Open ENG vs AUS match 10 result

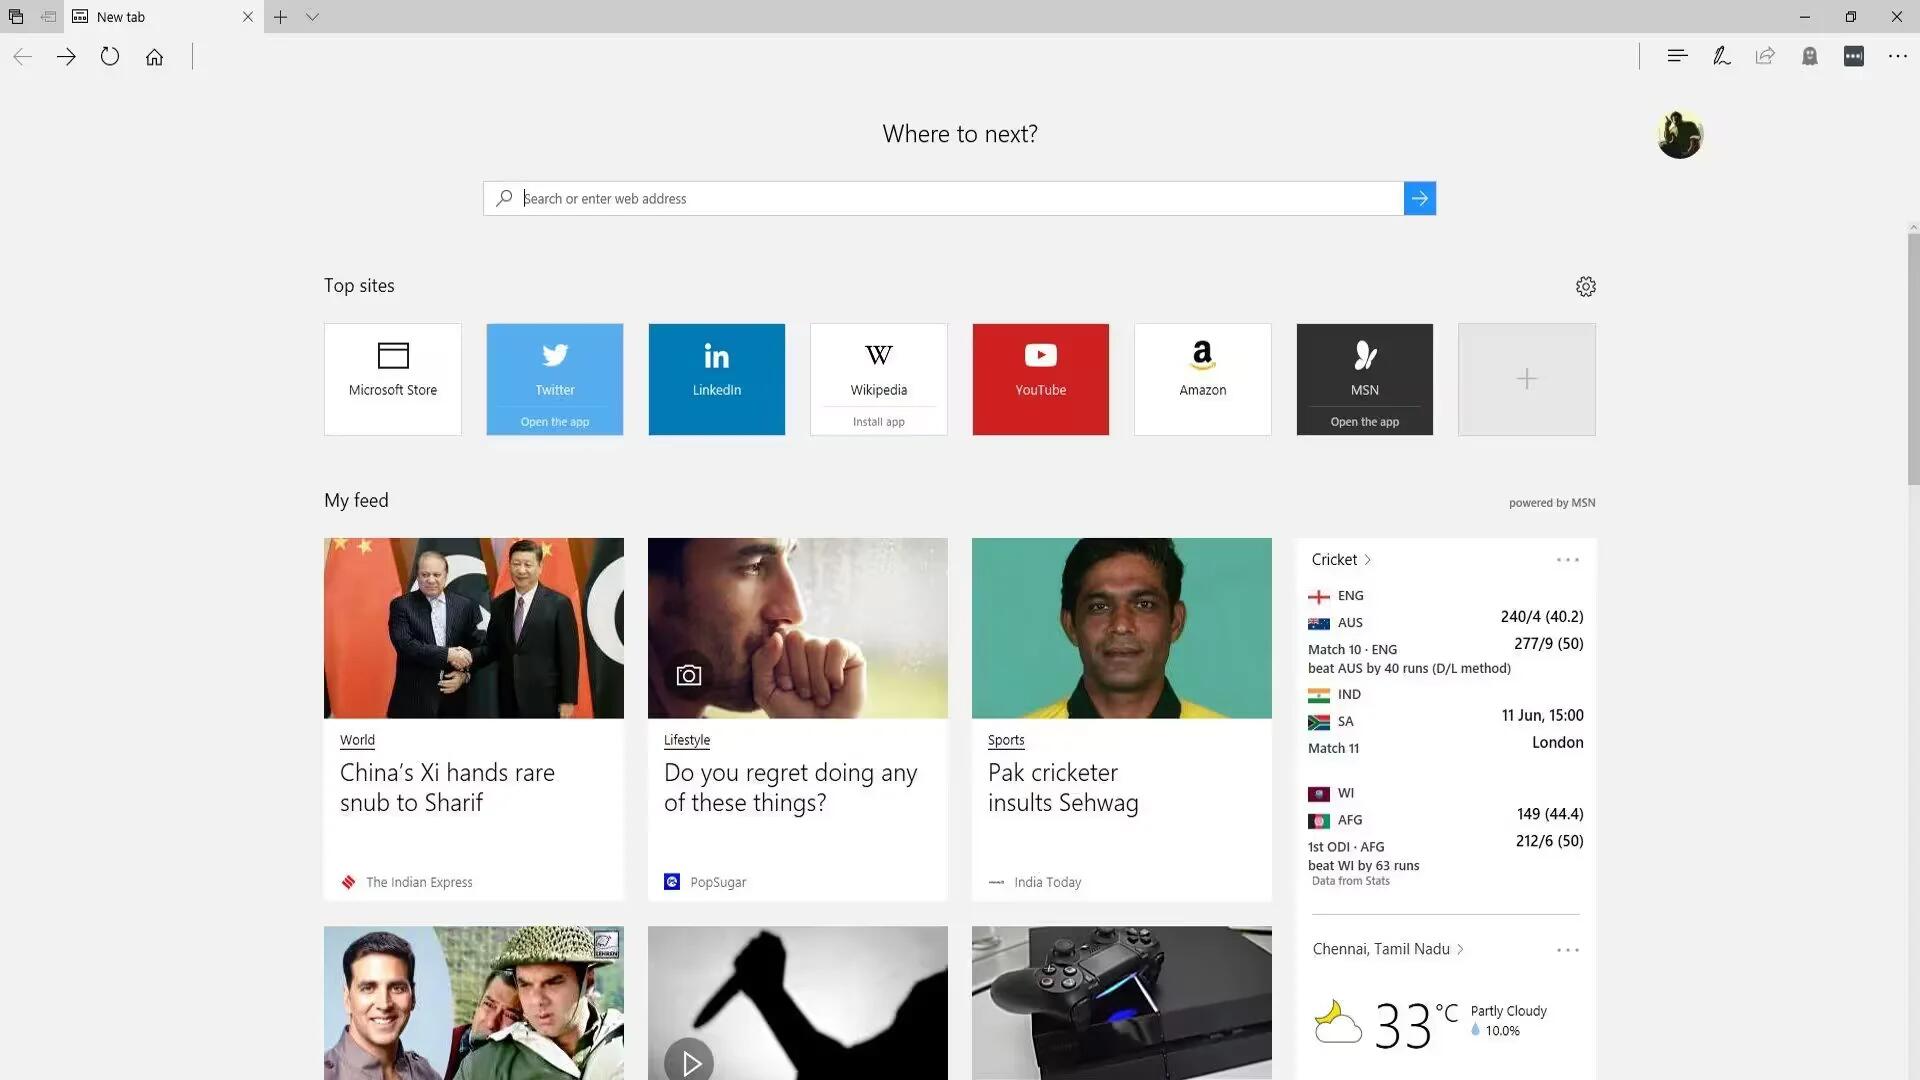[x=1445, y=631]
